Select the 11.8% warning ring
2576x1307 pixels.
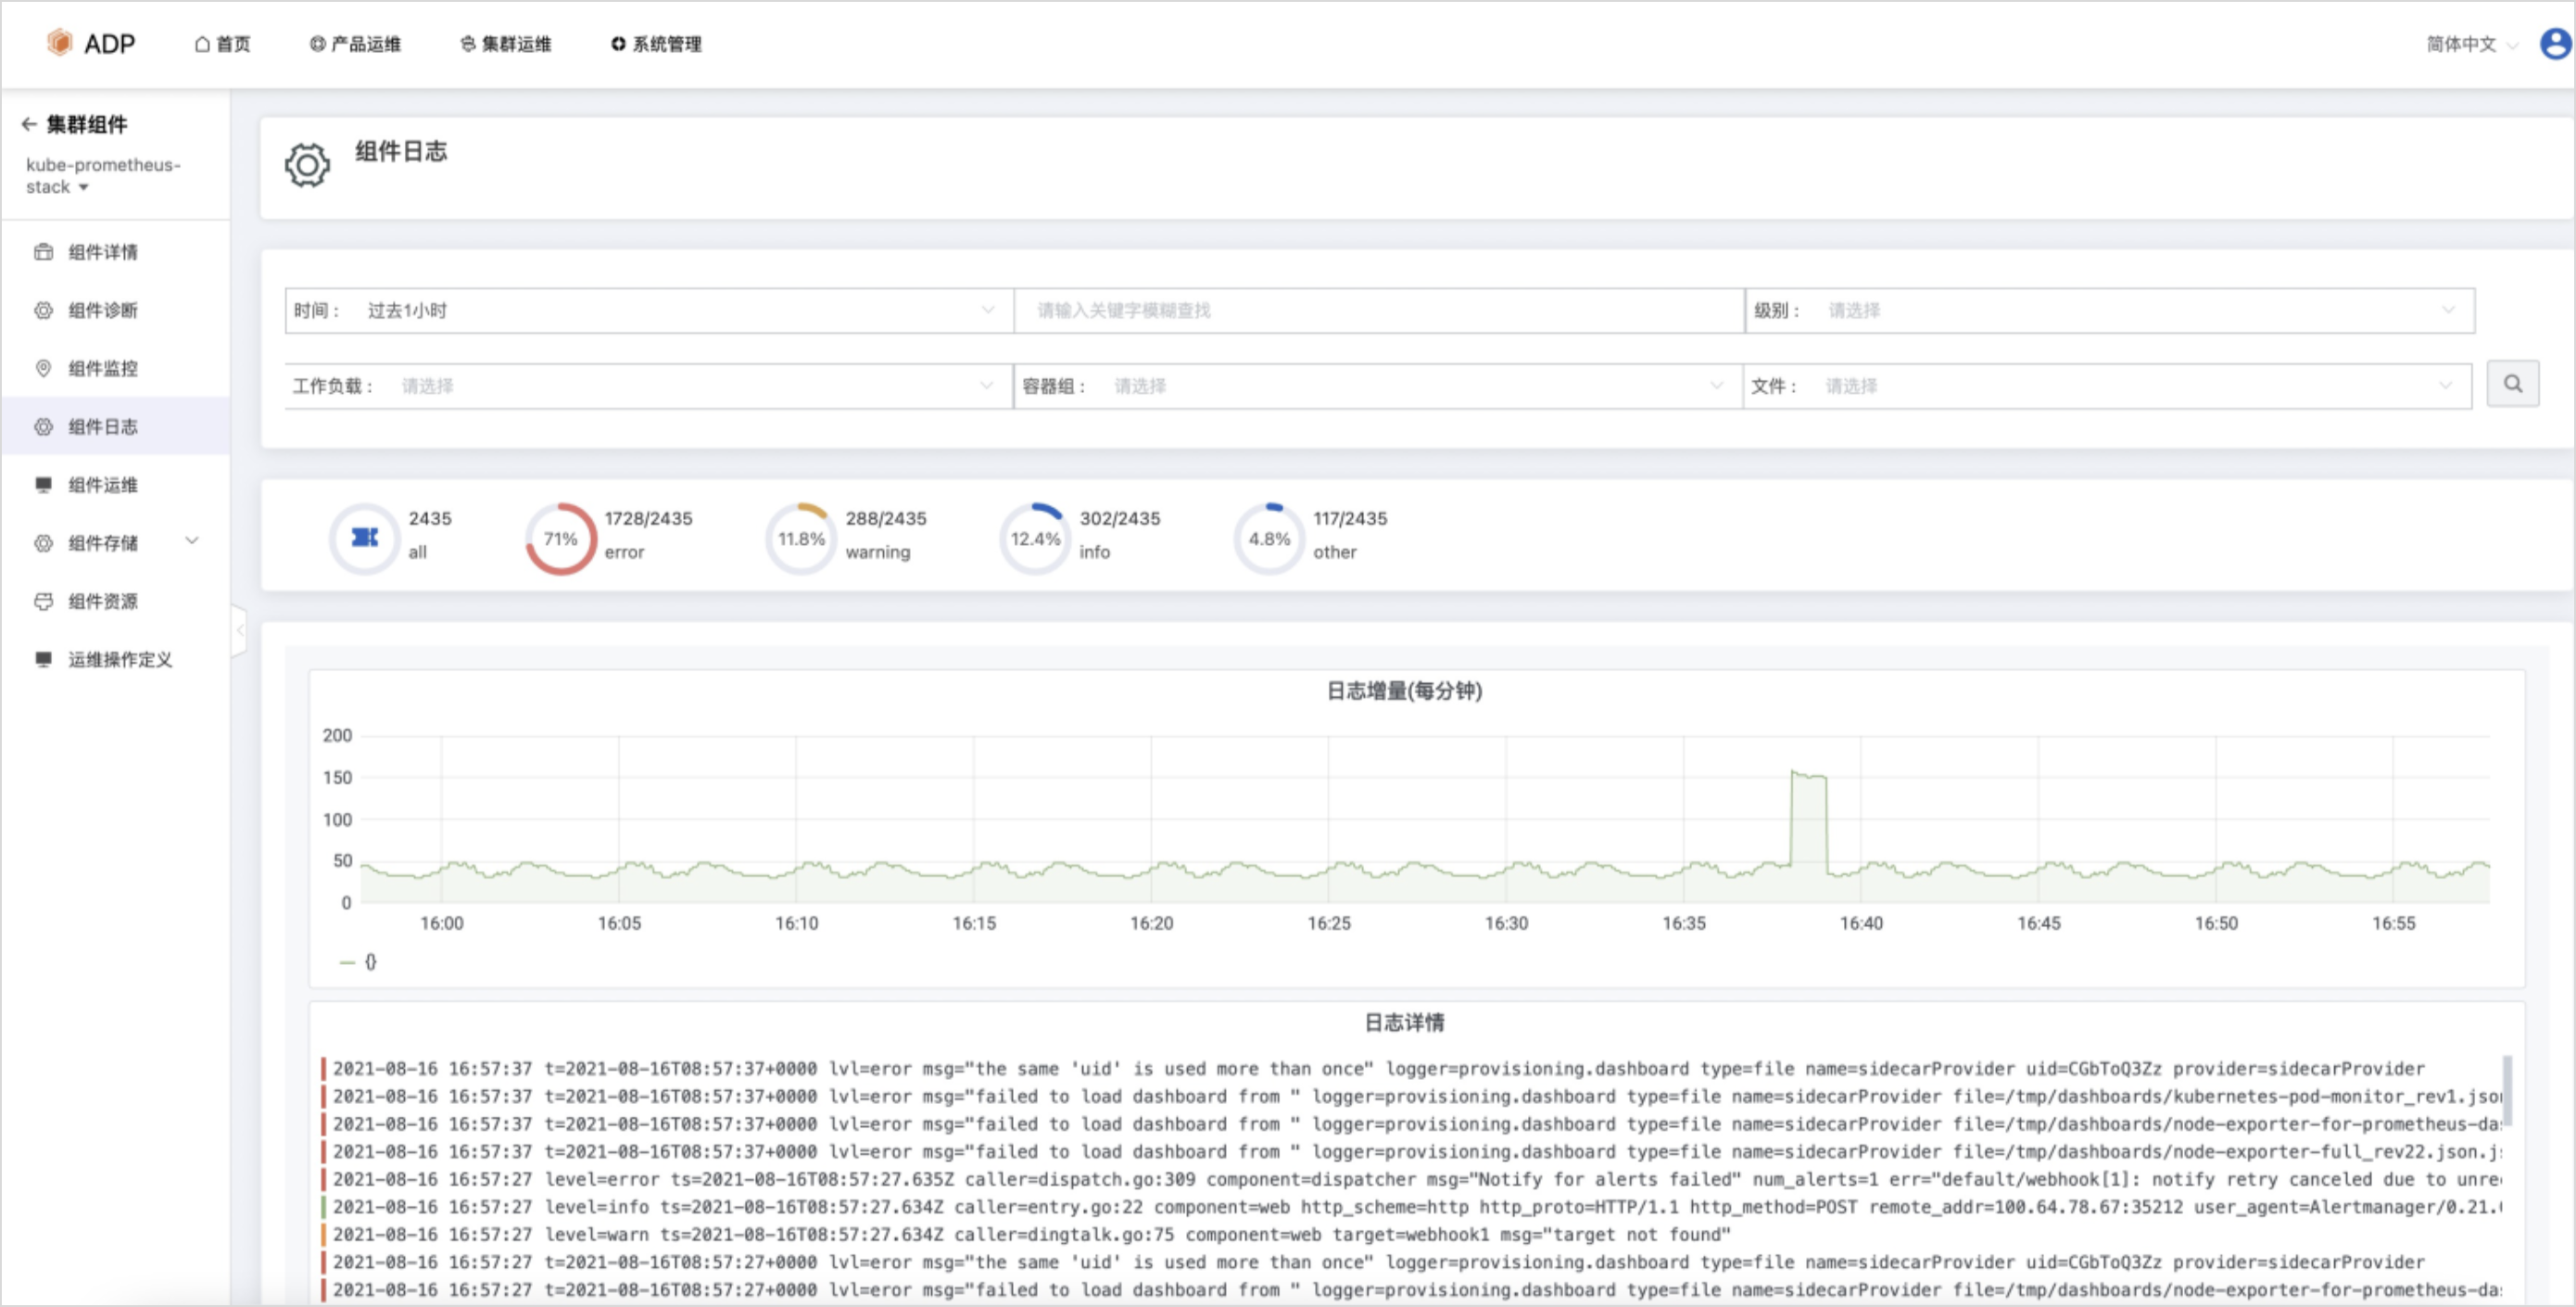(x=801, y=538)
